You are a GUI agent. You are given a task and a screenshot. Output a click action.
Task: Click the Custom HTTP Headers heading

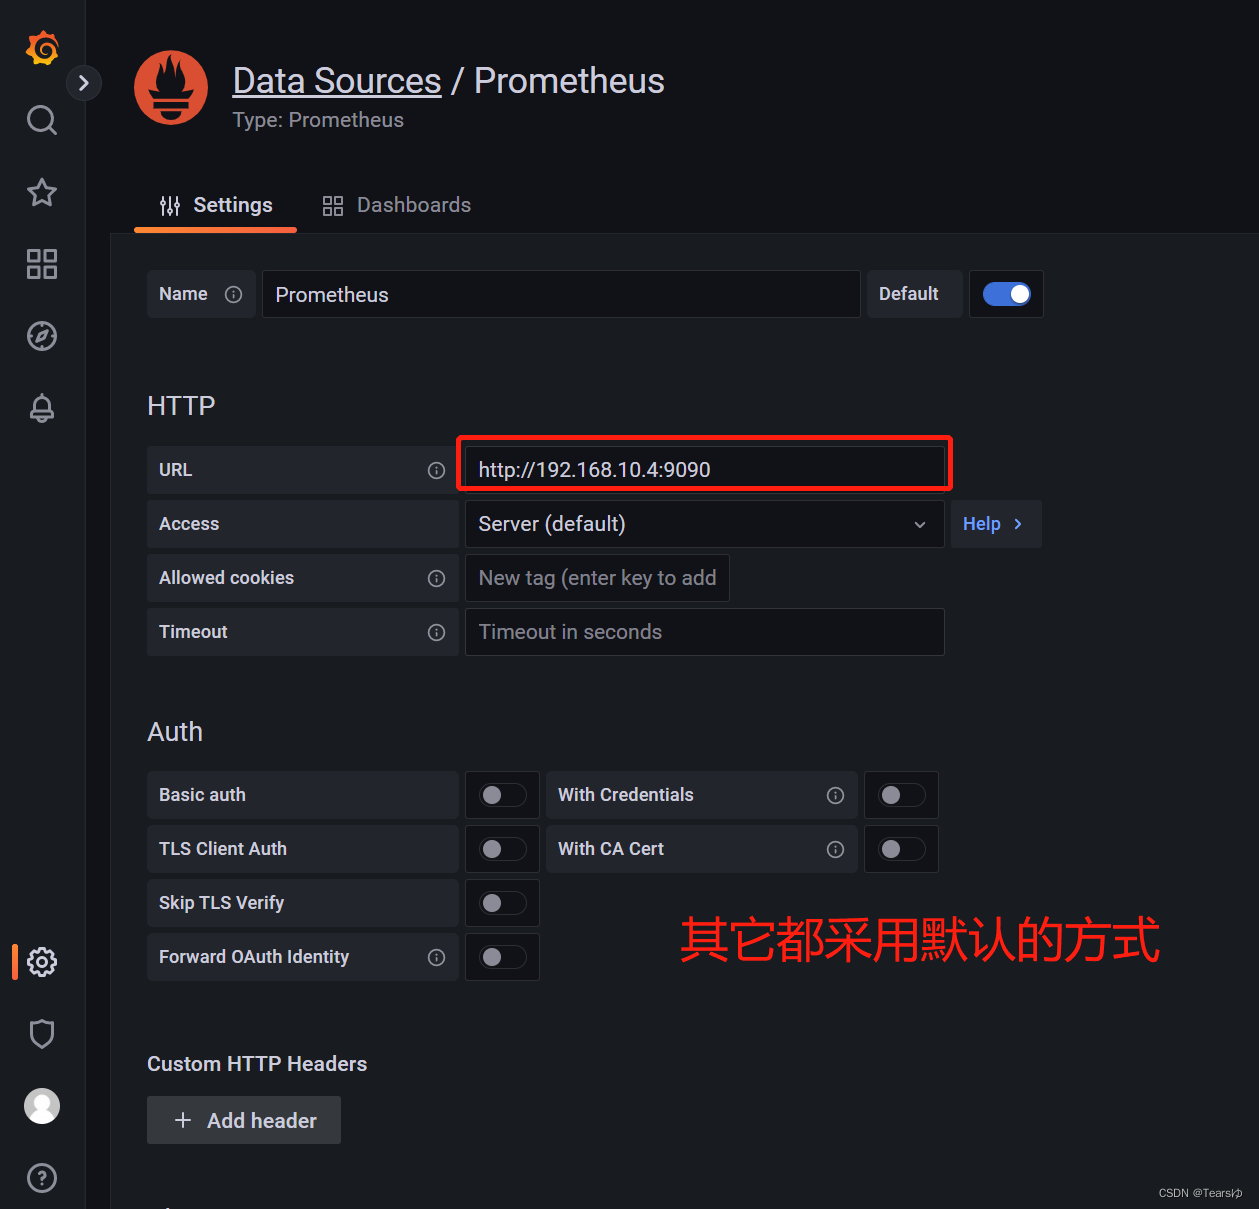(x=257, y=1064)
